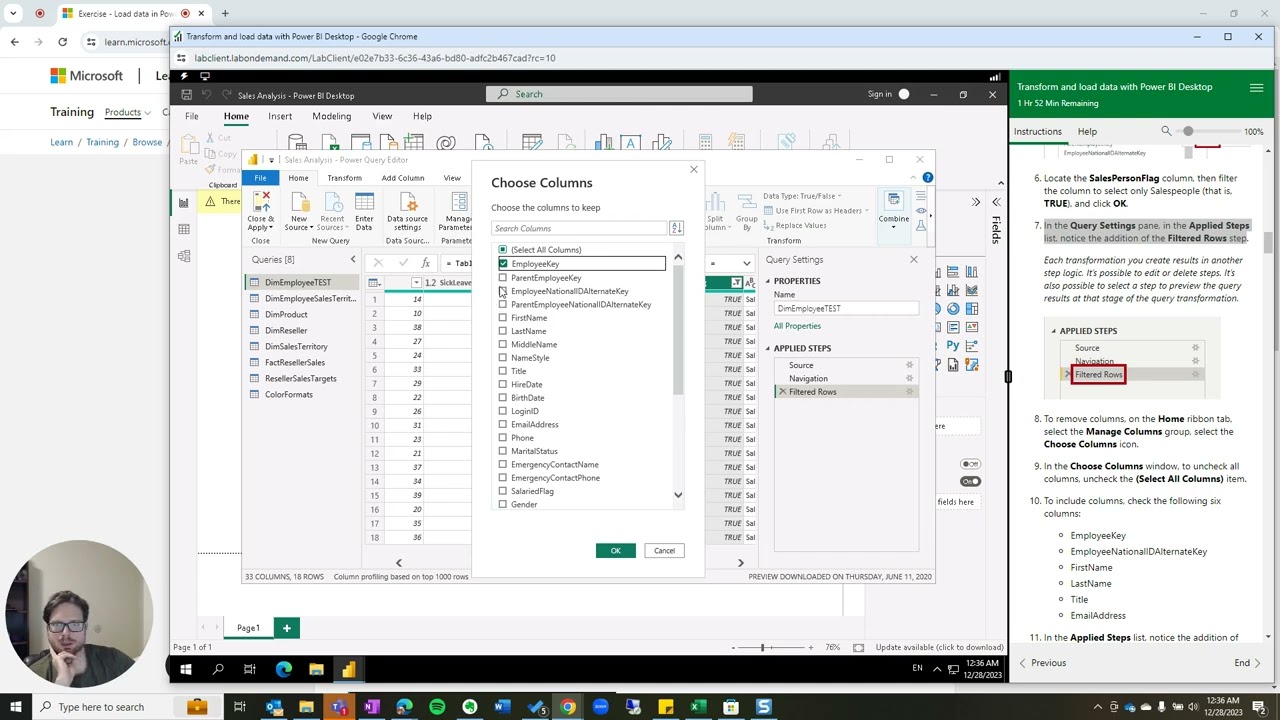
Task: Collapse the Queries pane chevron
Action: point(352,260)
